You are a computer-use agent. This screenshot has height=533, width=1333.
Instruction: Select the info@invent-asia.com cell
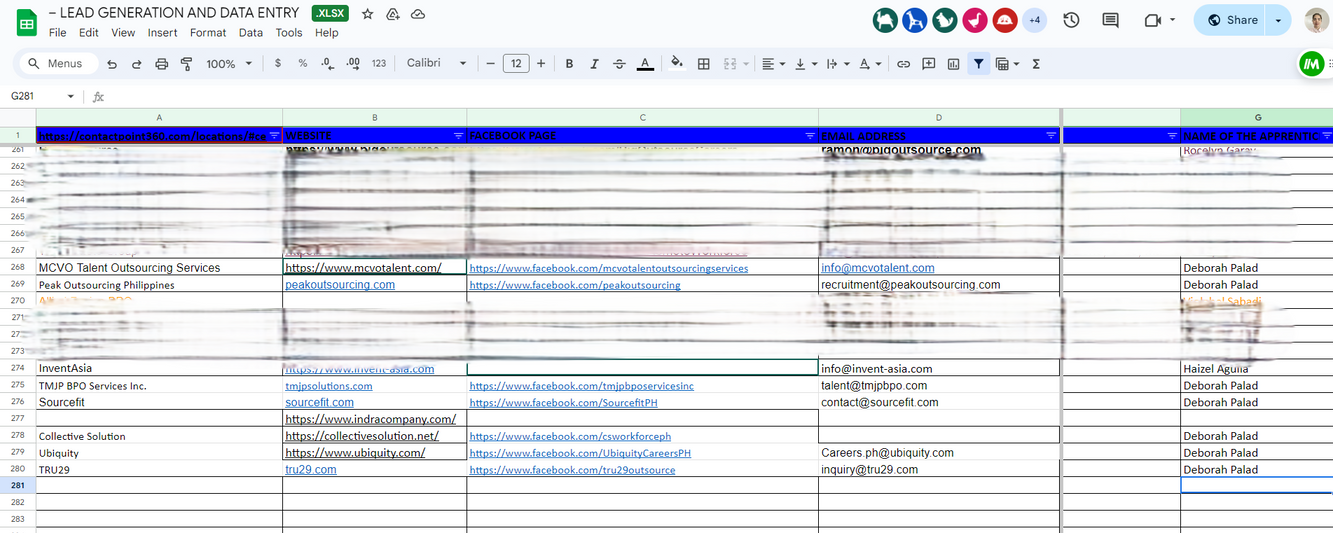pyautogui.click(x=939, y=368)
